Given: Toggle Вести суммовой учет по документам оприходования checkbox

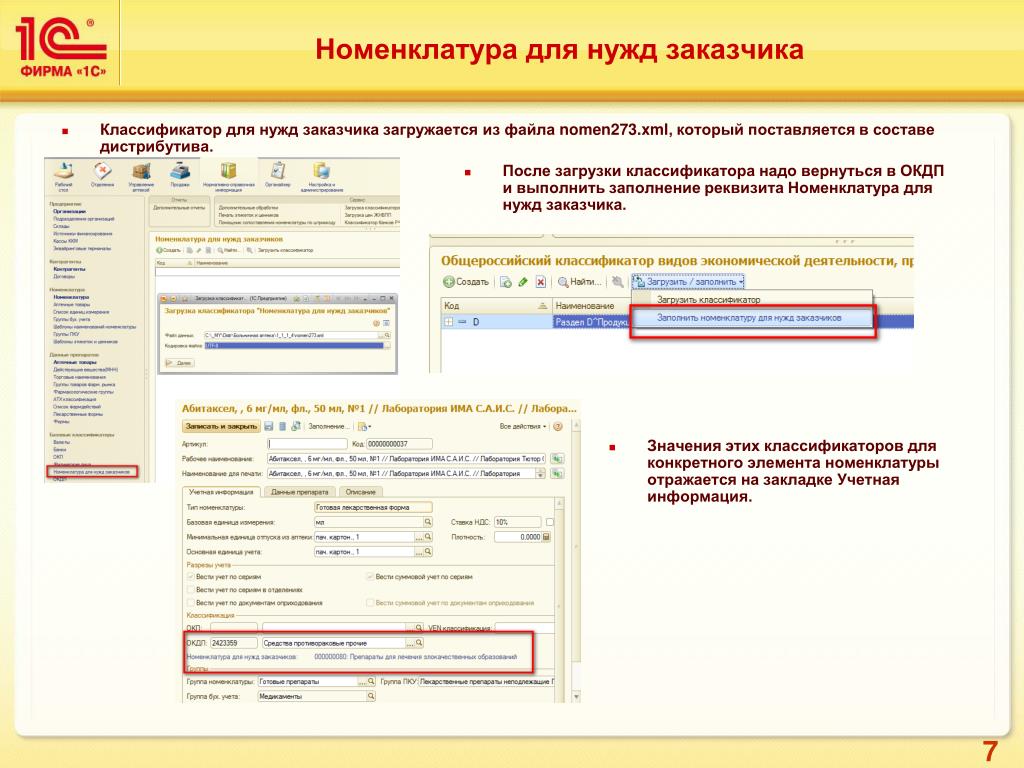Looking at the screenshot, I should pyautogui.click(x=370, y=603).
